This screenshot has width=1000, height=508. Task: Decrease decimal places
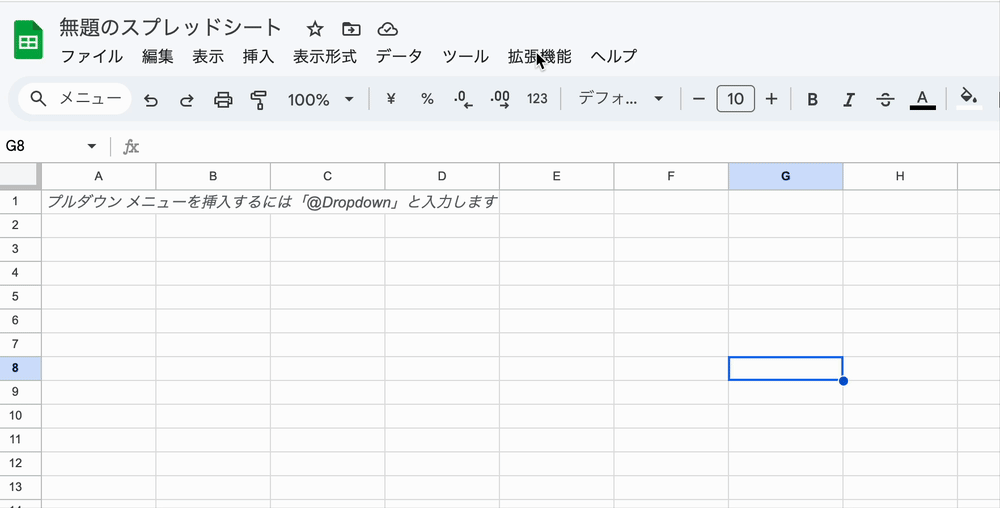[464, 99]
